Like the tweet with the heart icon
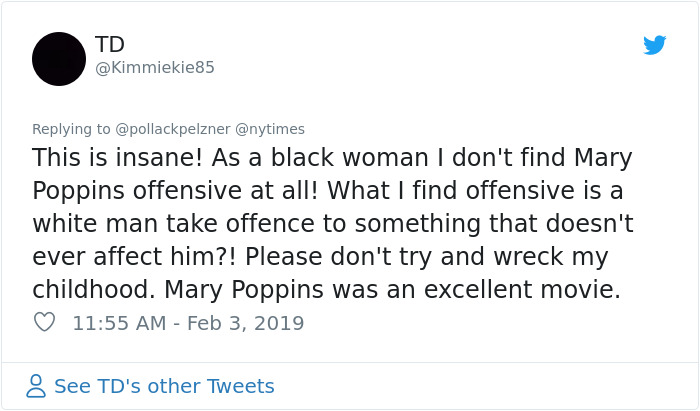This screenshot has width=700, height=411. 44,323
